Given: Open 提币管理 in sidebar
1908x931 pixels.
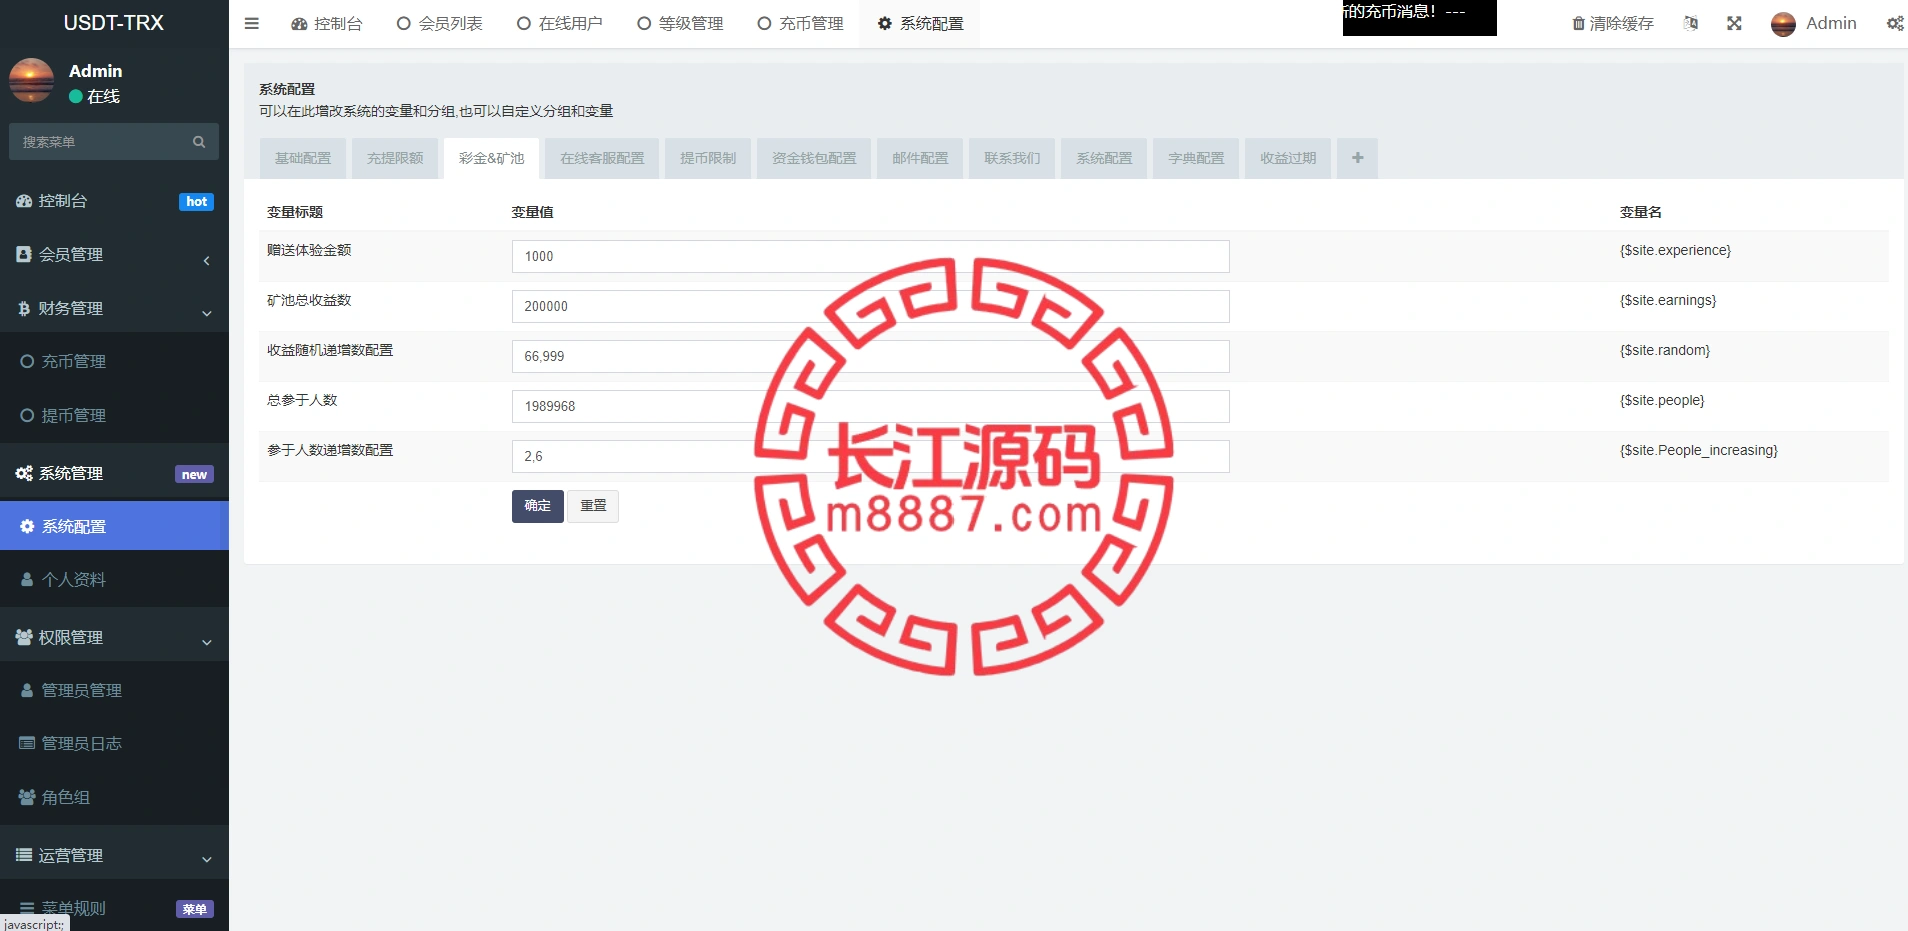Looking at the screenshot, I should click(114, 416).
